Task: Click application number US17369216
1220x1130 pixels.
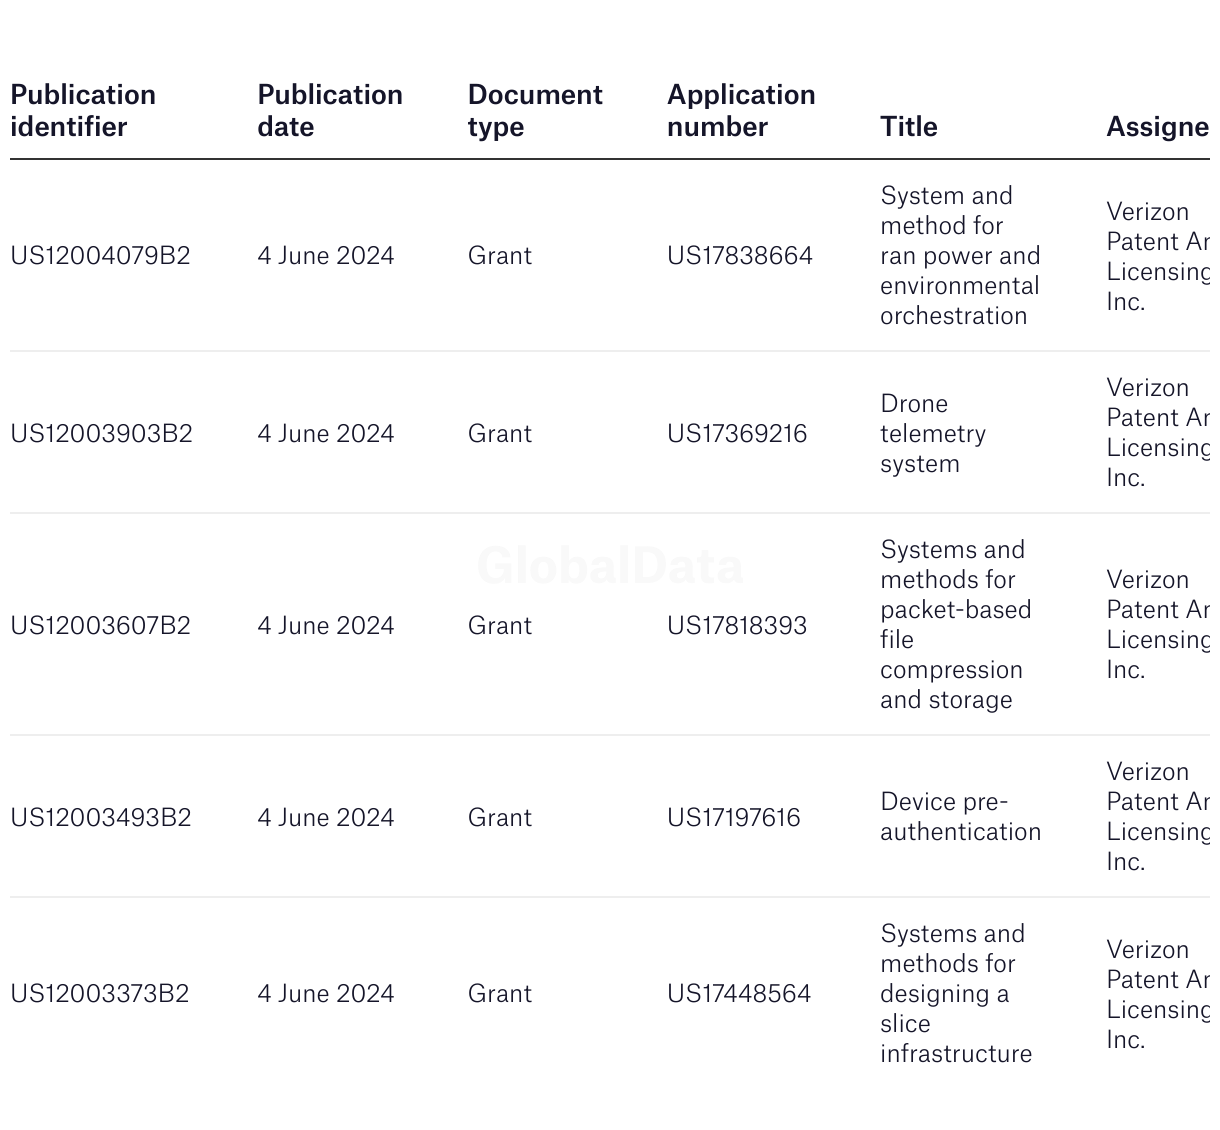Action: click(x=737, y=434)
